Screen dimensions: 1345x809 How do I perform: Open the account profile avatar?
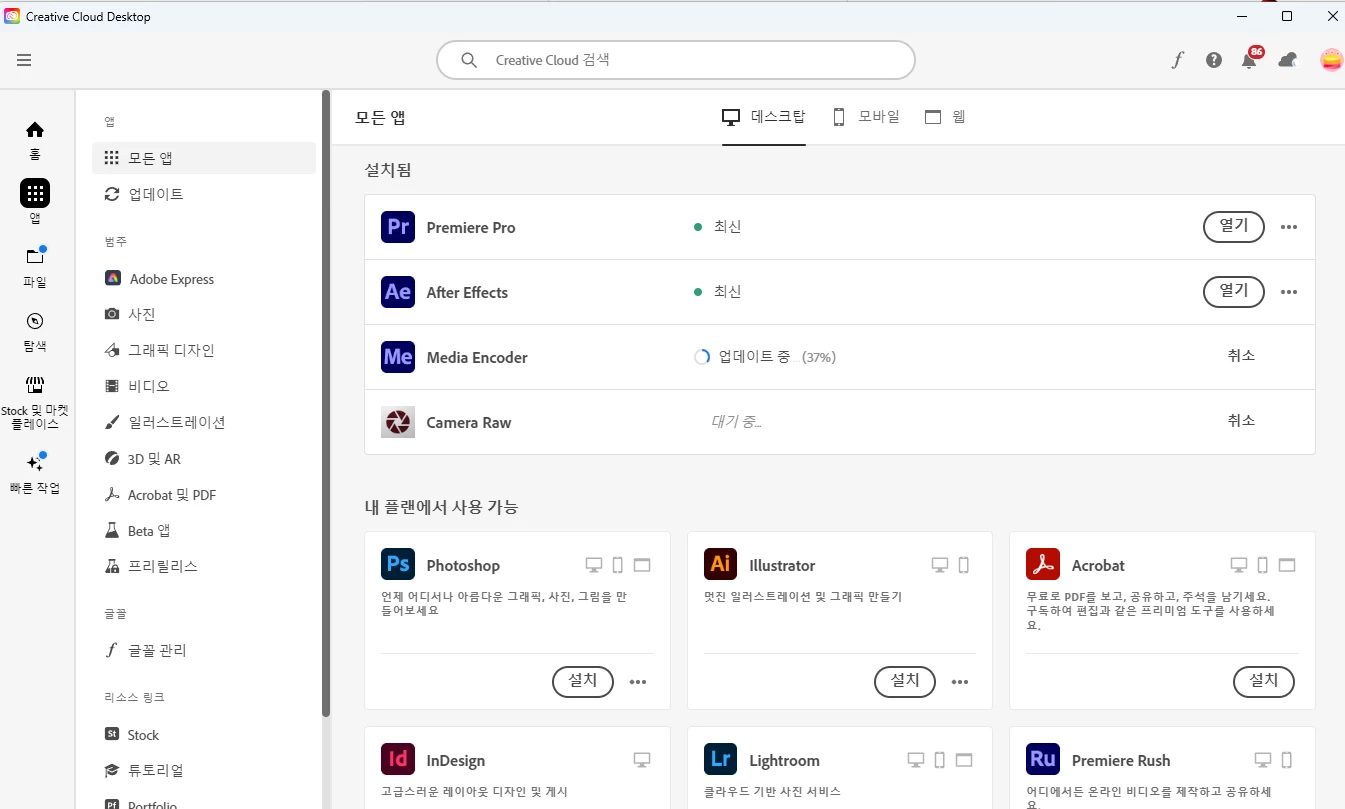[x=1331, y=60]
